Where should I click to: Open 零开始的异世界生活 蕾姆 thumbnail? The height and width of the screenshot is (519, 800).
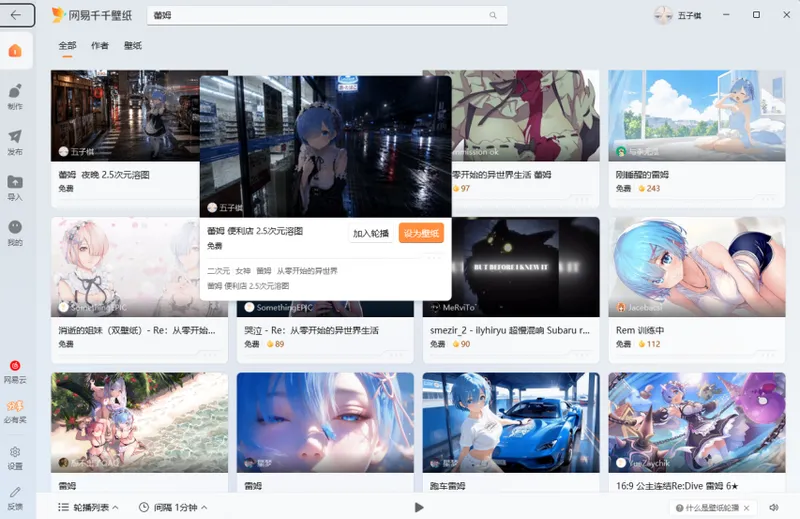pyautogui.click(x=526, y=116)
